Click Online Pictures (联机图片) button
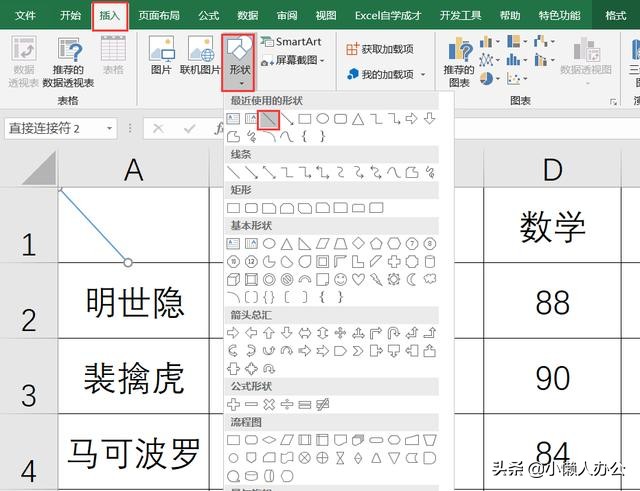The width and height of the screenshot is (640, 491). [x=200, y=56]
